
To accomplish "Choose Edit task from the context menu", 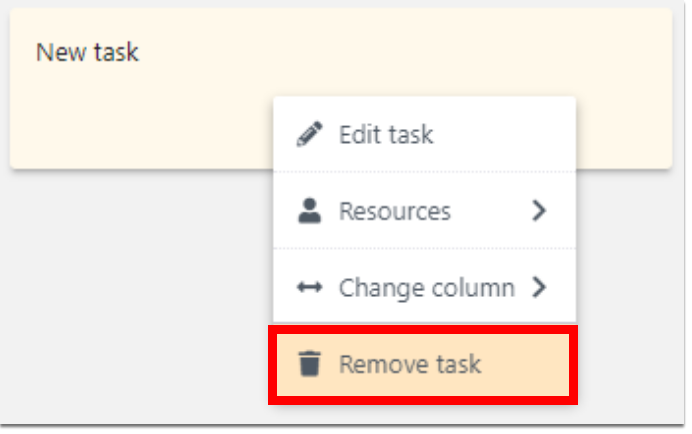I will [x=425, y=134].
